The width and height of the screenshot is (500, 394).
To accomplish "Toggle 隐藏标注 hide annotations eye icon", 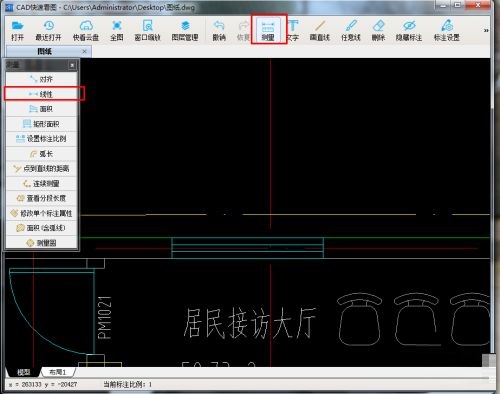I will click(x=409, y=30).
